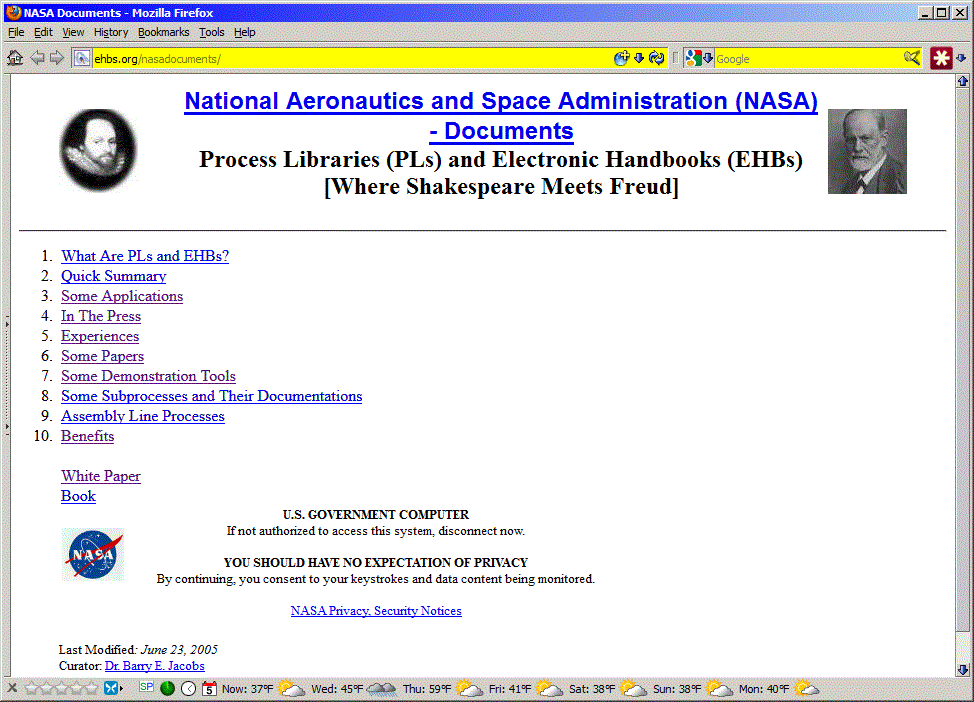Open the Dr. Barry E. Jacobs curator link
Screen dimensions: 974x702
155,665
